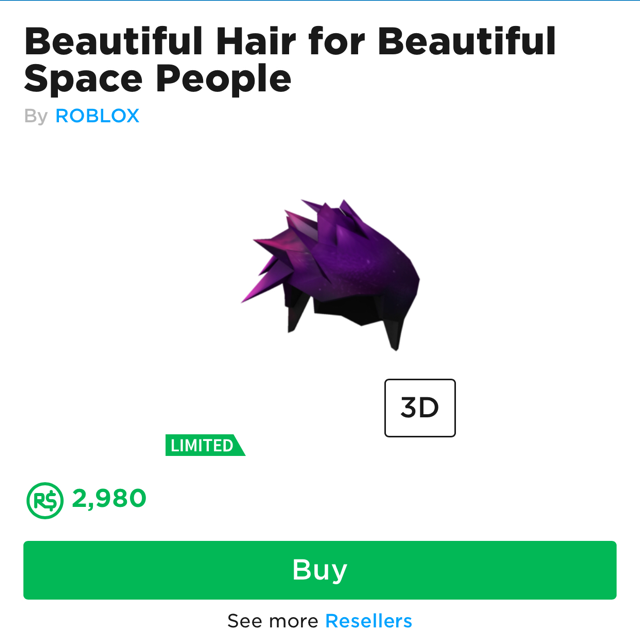
Task: Switch the preview to 3D view
Action: point(420,408)
